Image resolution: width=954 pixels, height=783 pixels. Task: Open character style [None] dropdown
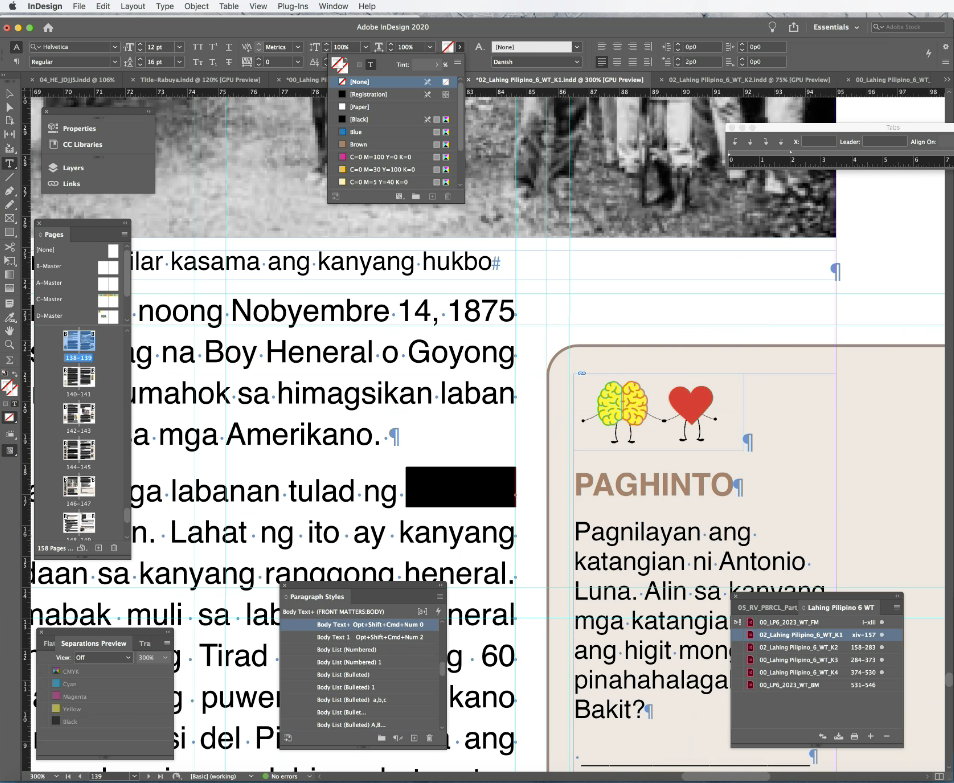tap(577, 47)
